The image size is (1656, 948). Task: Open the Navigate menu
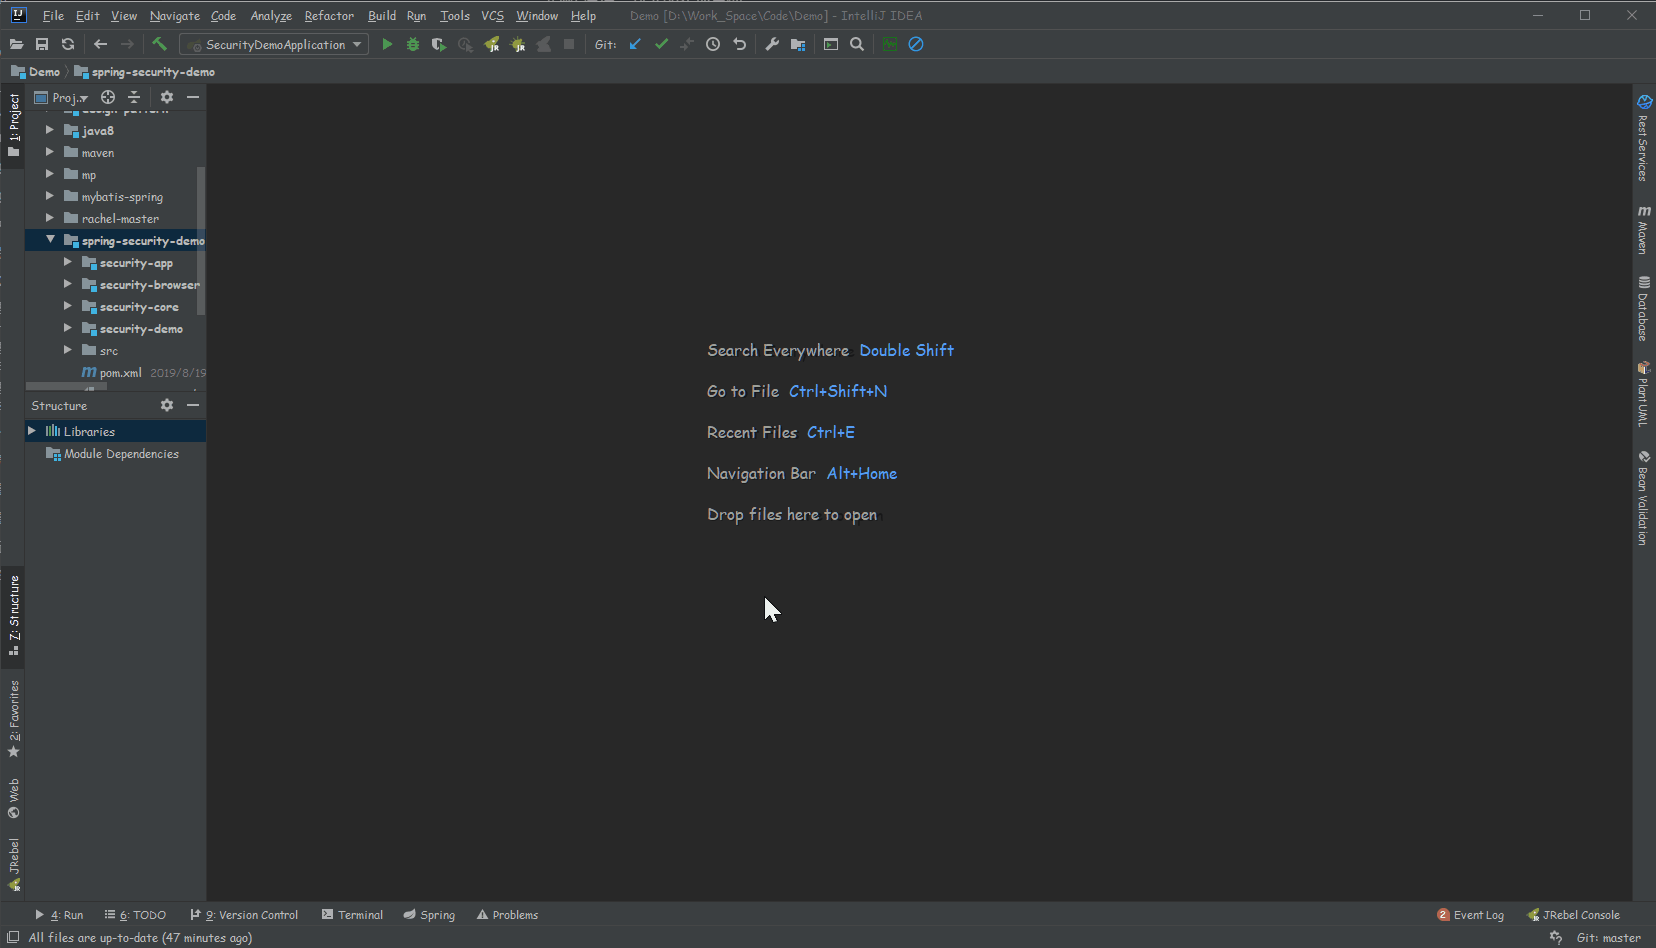tap(175, 16)
